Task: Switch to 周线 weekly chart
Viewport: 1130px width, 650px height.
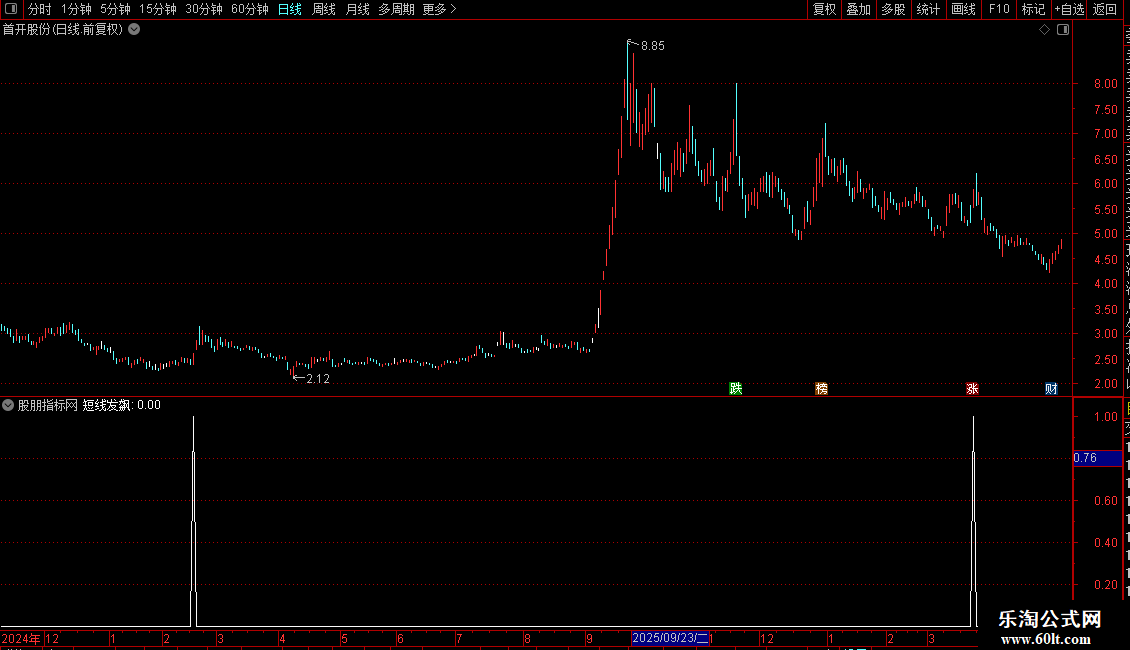Action: pos(324,9)
